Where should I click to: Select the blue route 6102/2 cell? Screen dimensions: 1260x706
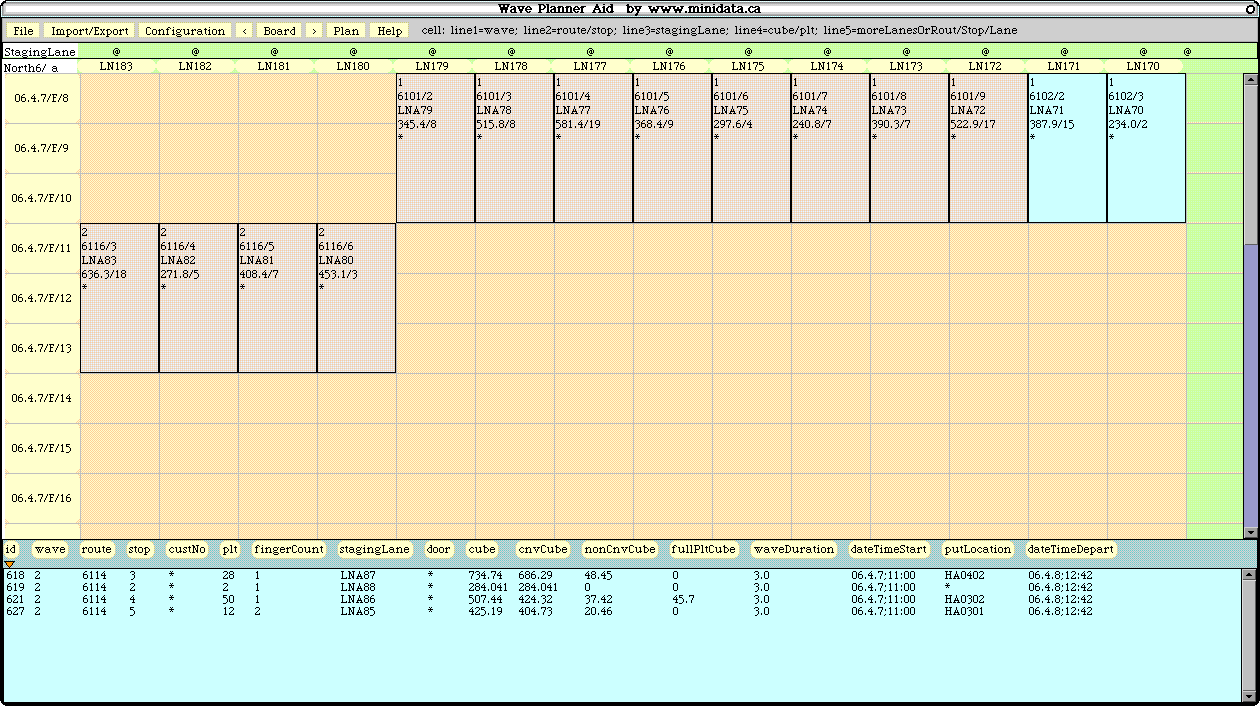1067,148
